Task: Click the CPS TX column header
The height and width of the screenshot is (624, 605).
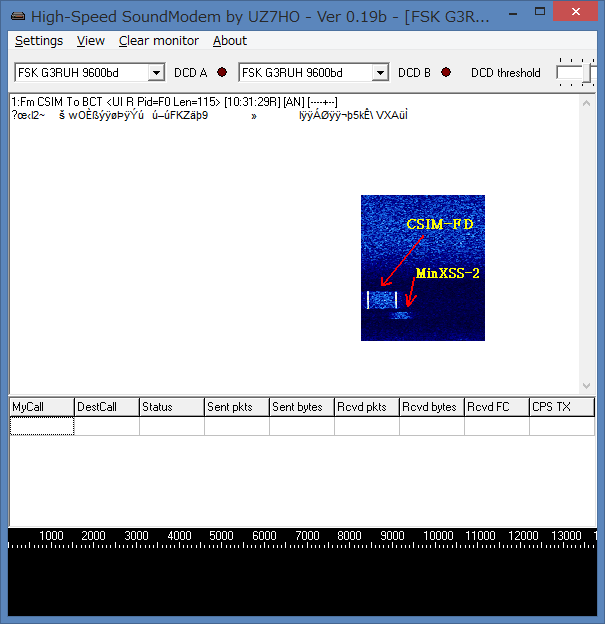Action: pyautogui.click(x=562, y=407)
